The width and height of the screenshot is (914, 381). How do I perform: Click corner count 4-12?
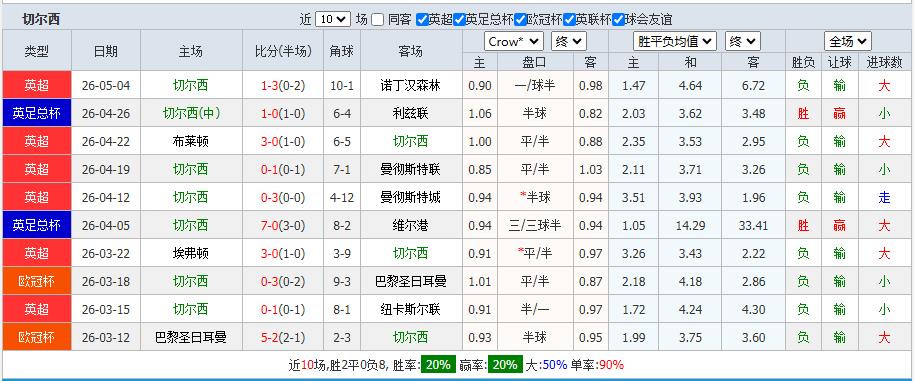342,197
